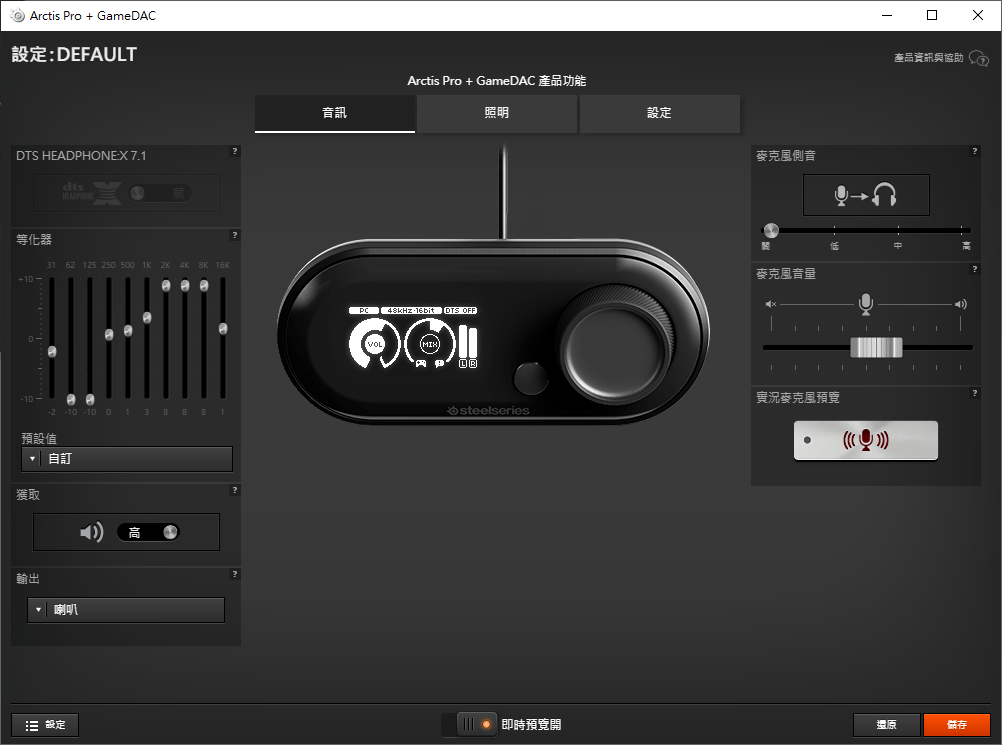1002x745 pixels.
Task: Click the 500 Hz equalizer slider handle
Action: click(x=128, y=330)
